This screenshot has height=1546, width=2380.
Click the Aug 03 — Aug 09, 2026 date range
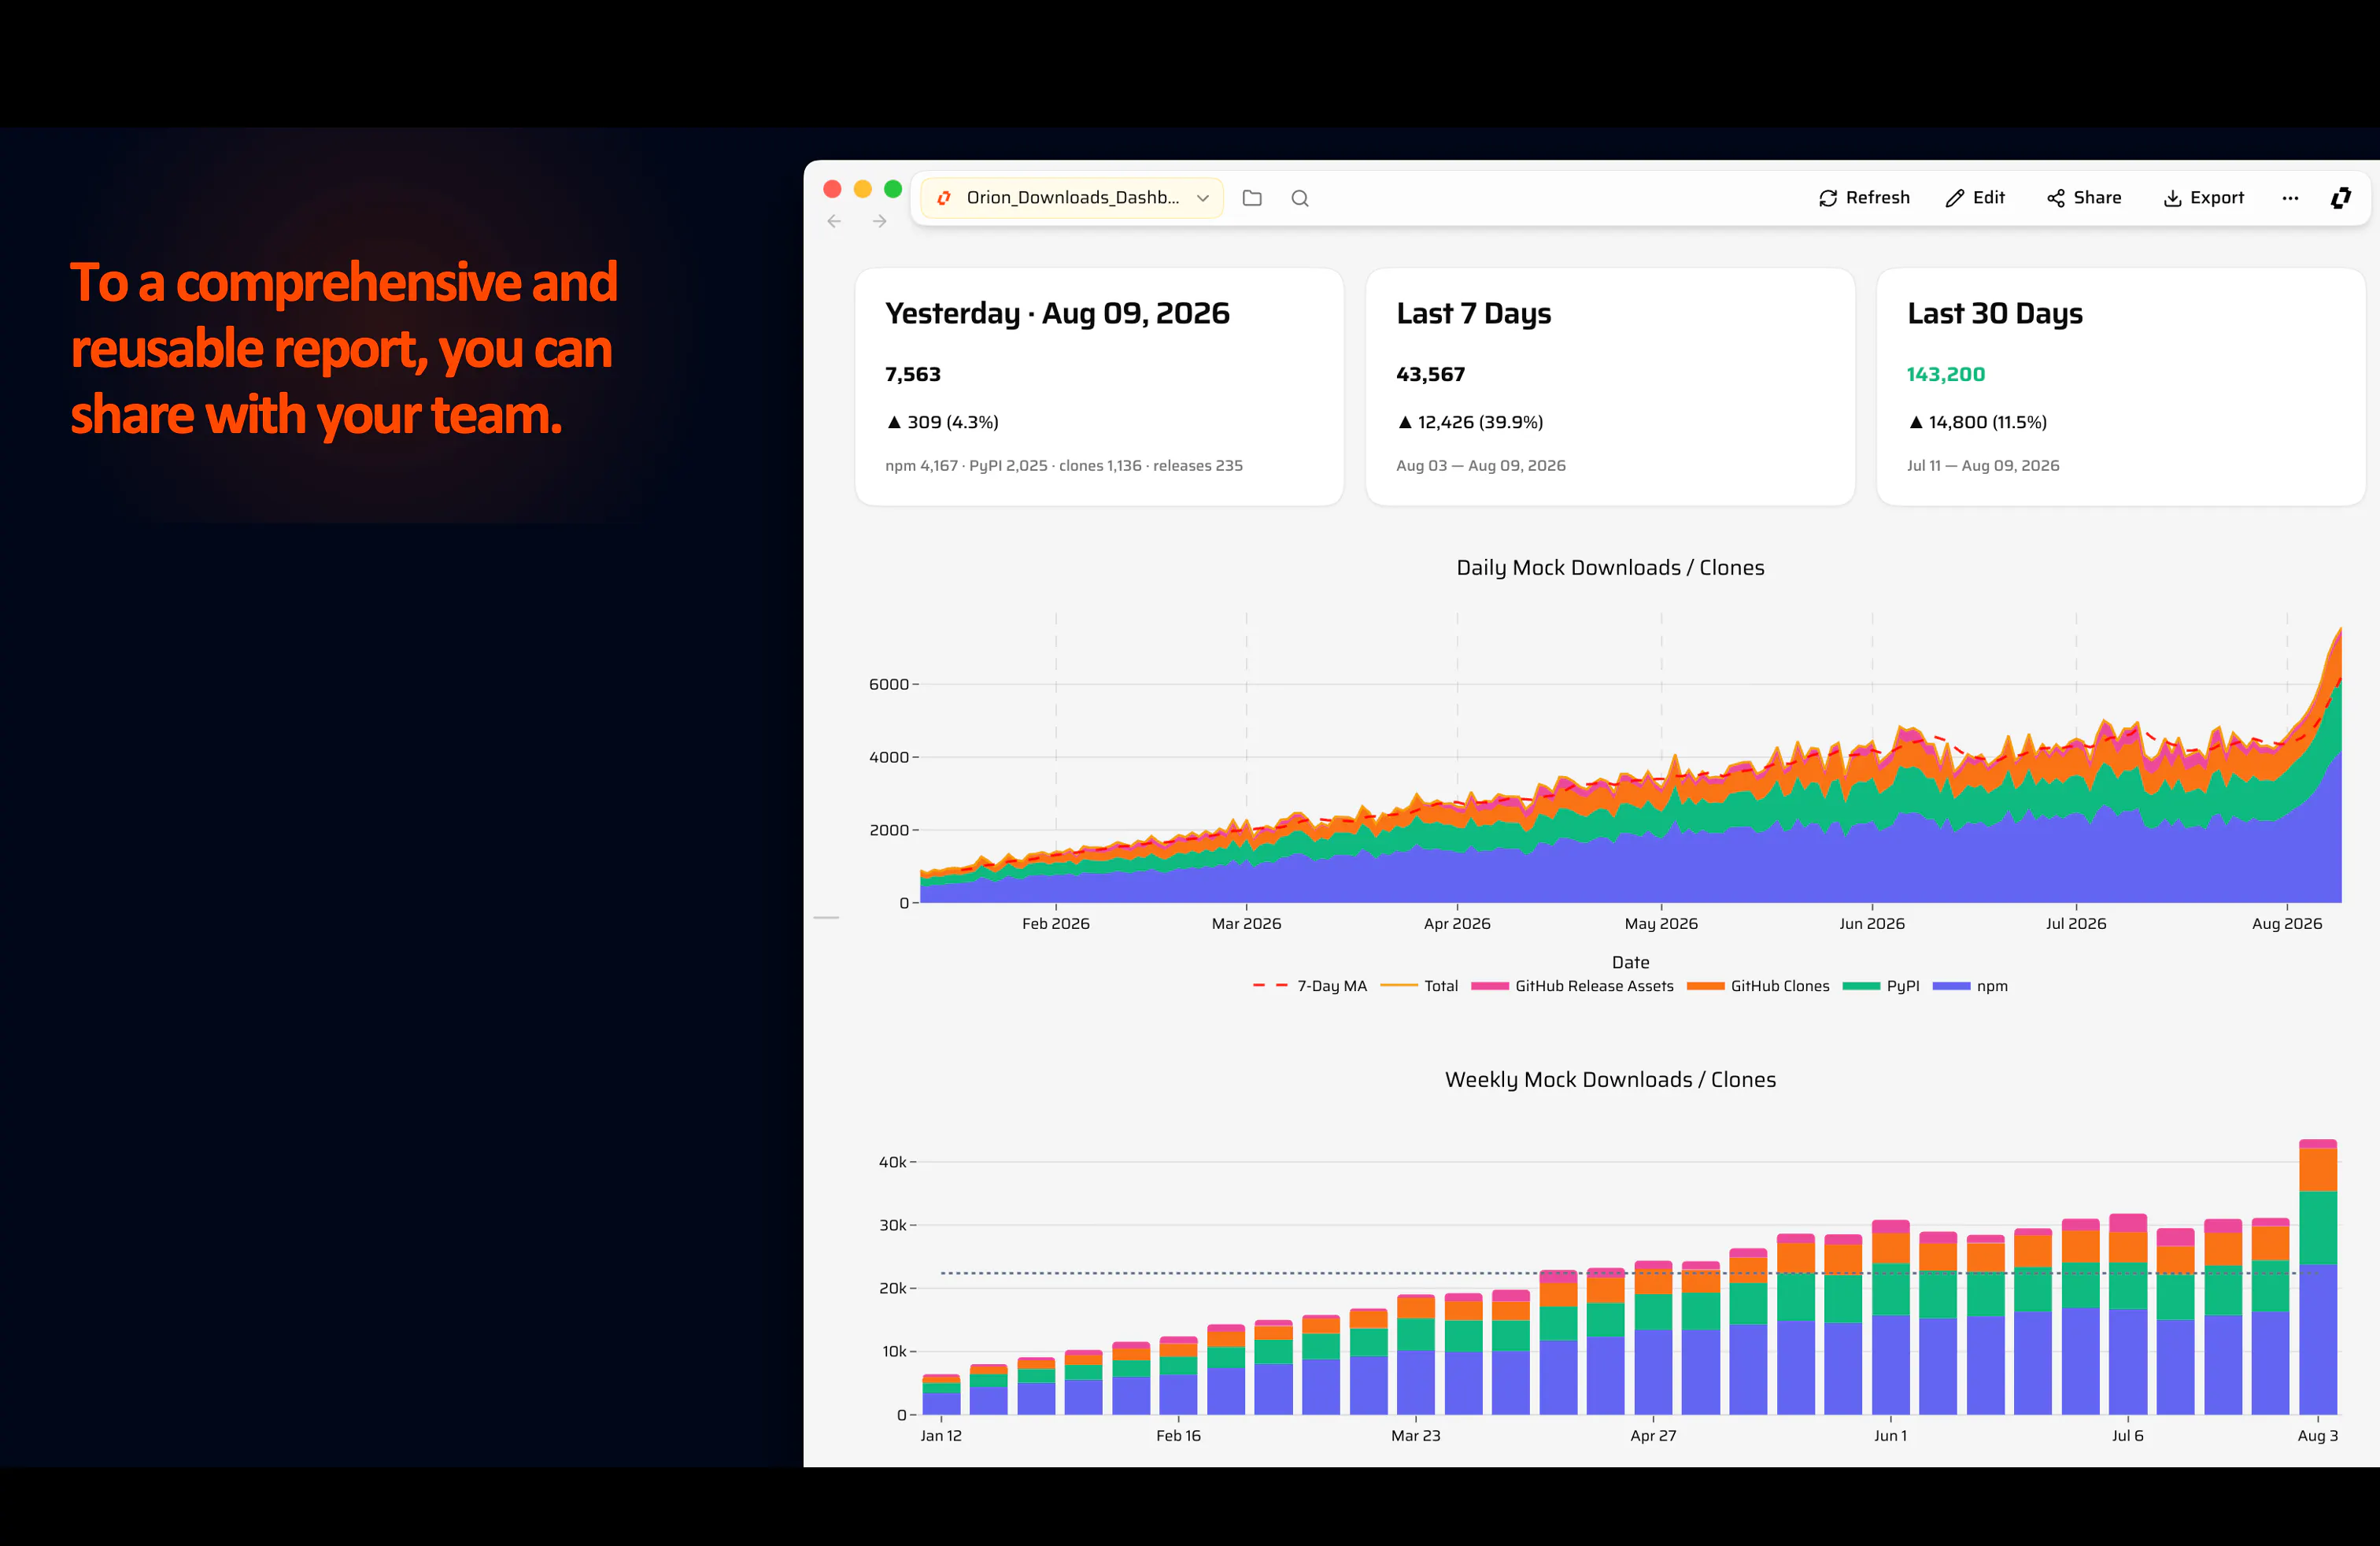click(1481, 466)
